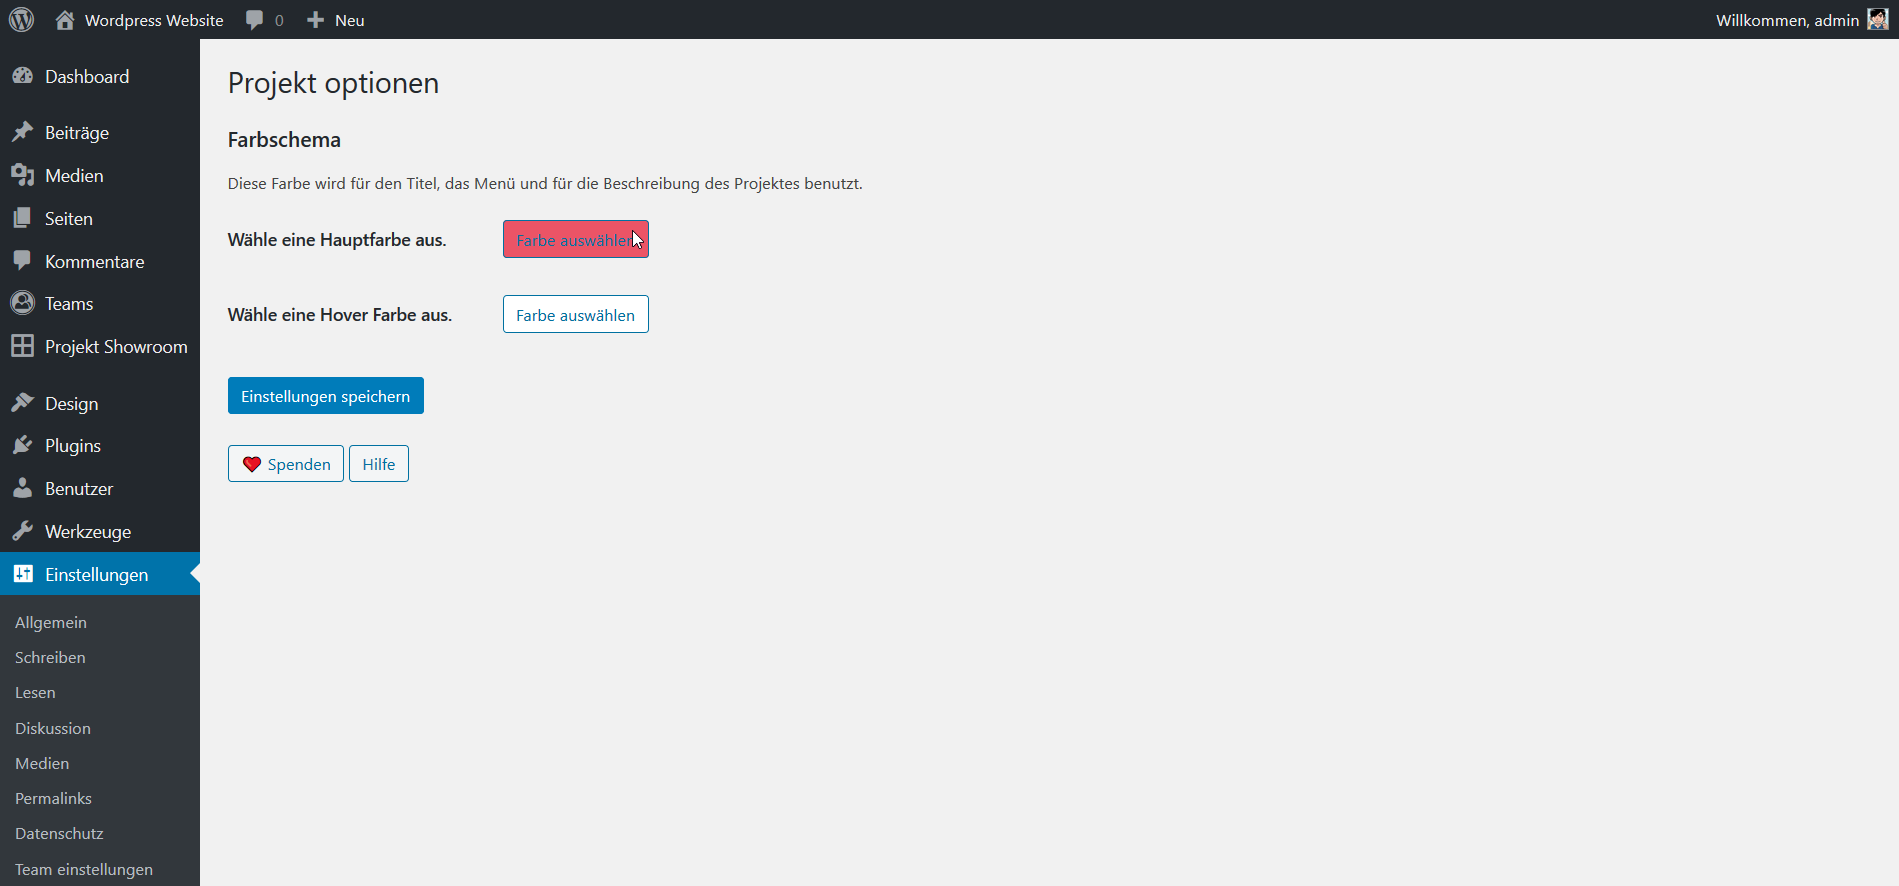Click the Hilfe button
The height and width of the screenshot is (886, 1899).
pos(378,463)
